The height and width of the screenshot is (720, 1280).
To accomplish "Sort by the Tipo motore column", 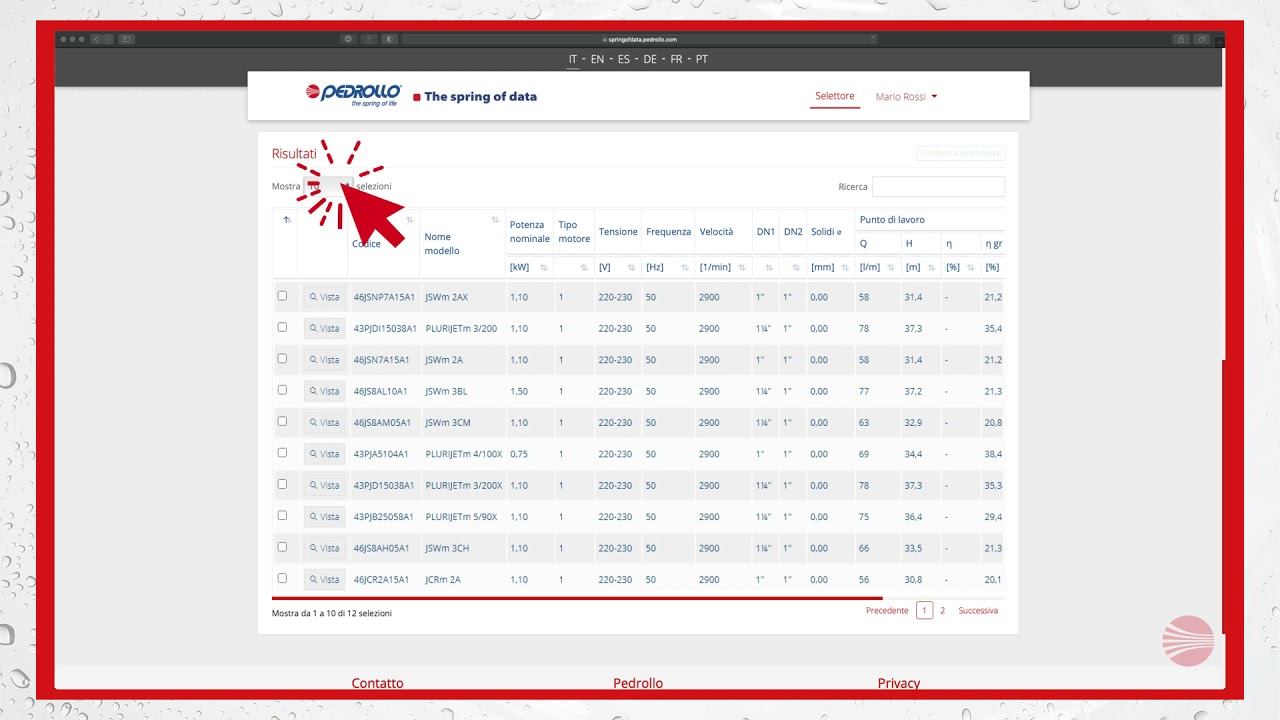I will point(584,268).
